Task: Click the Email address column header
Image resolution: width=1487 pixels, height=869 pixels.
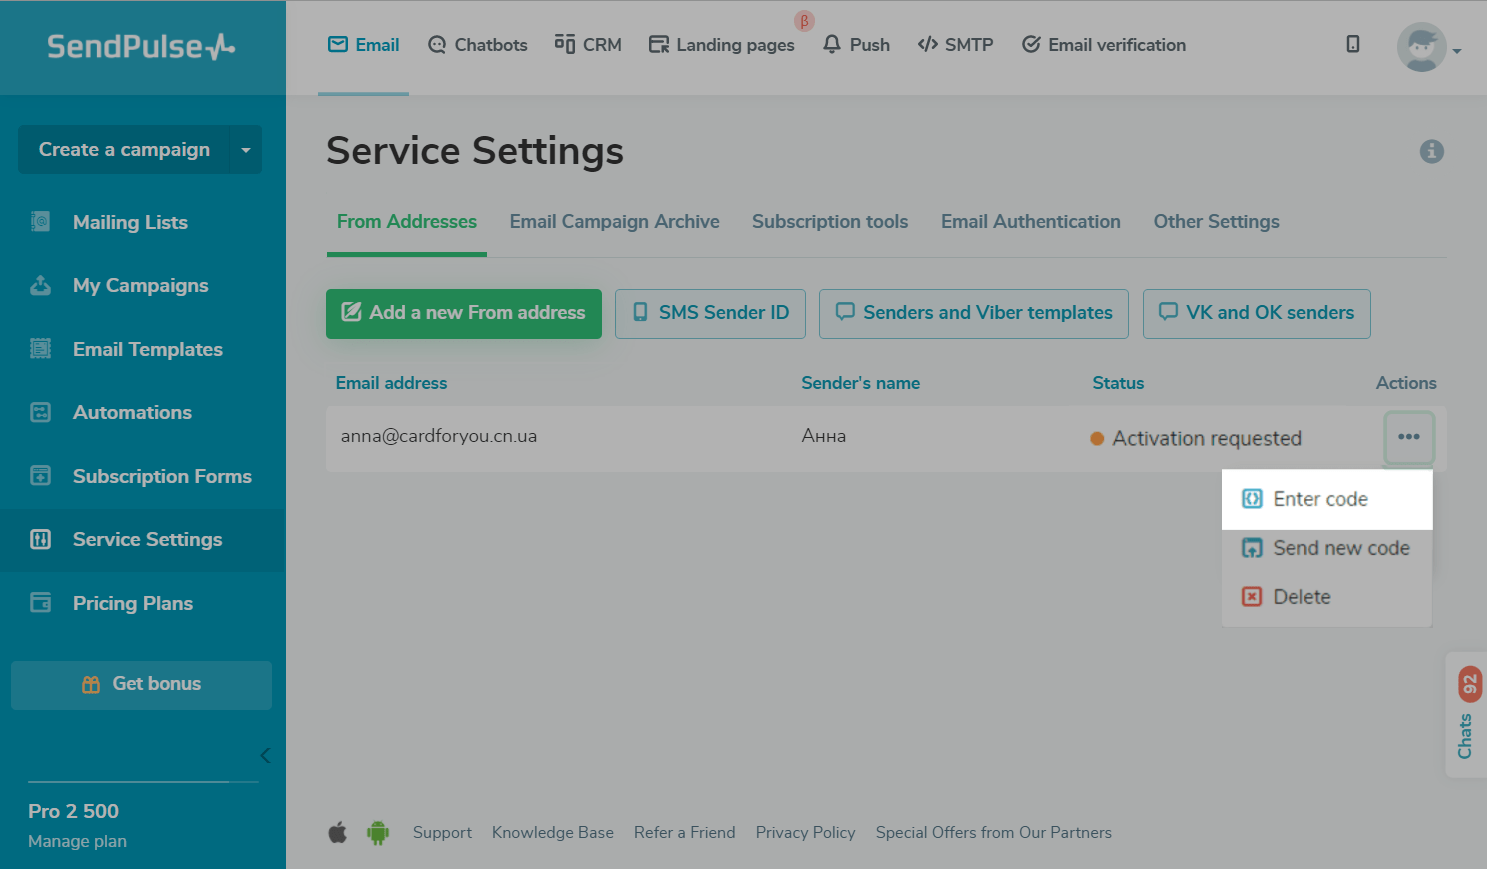Action: [392, 383]
